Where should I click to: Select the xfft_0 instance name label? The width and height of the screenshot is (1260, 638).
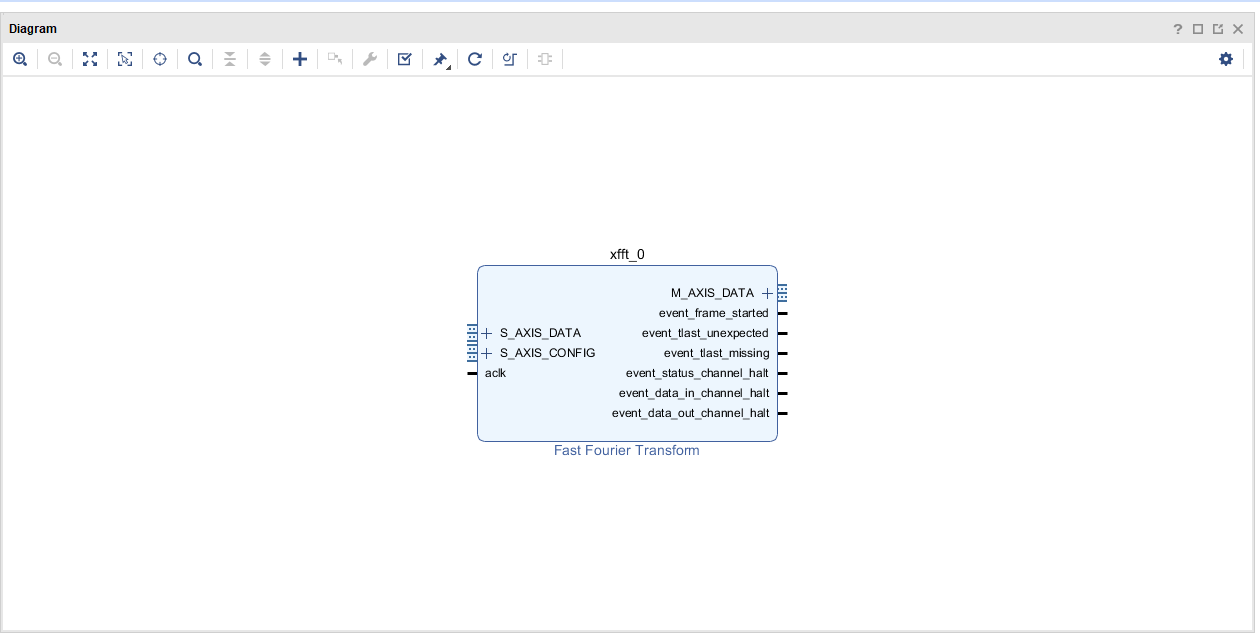pos(627,255)
